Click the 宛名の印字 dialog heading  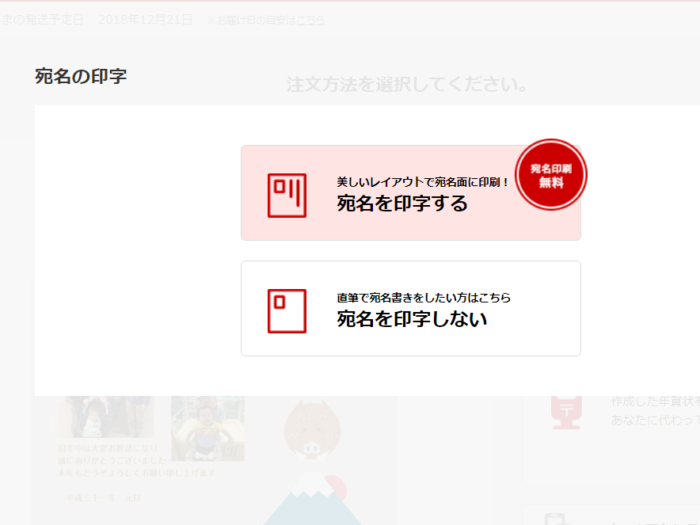tap(81, 76)
